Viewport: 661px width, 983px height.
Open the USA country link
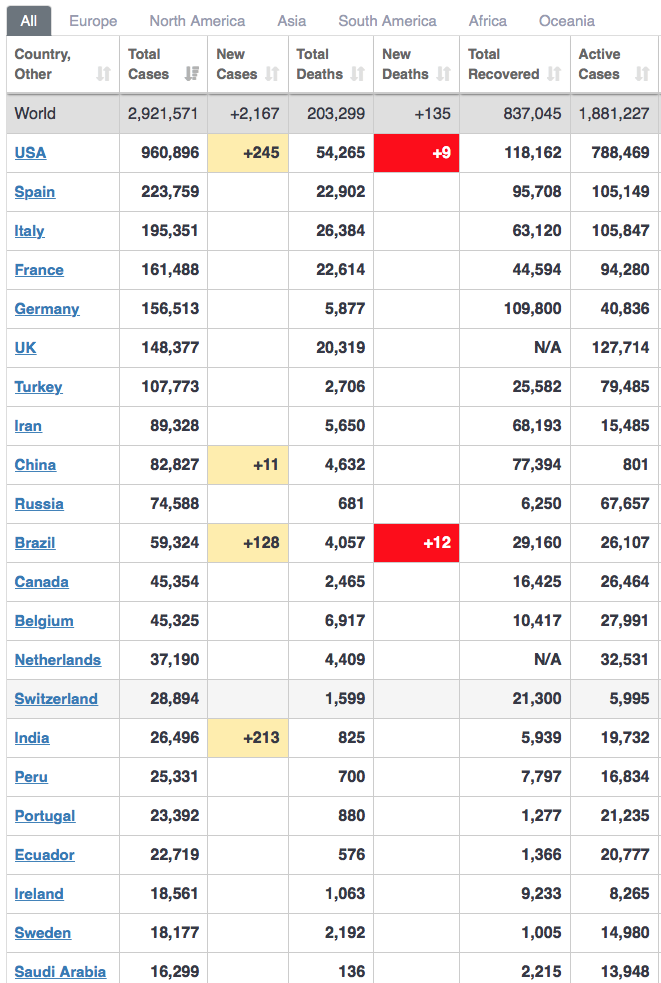[30, 153]
